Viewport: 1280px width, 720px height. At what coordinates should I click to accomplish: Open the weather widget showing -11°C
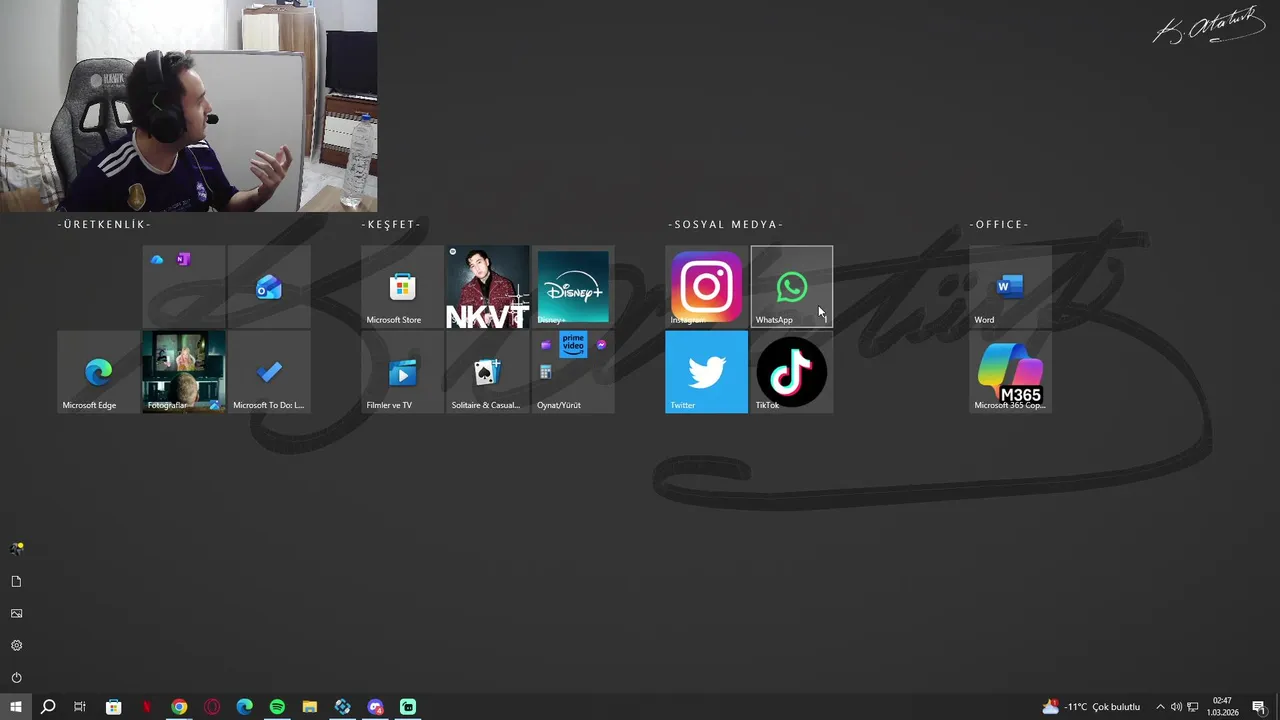1091,707
